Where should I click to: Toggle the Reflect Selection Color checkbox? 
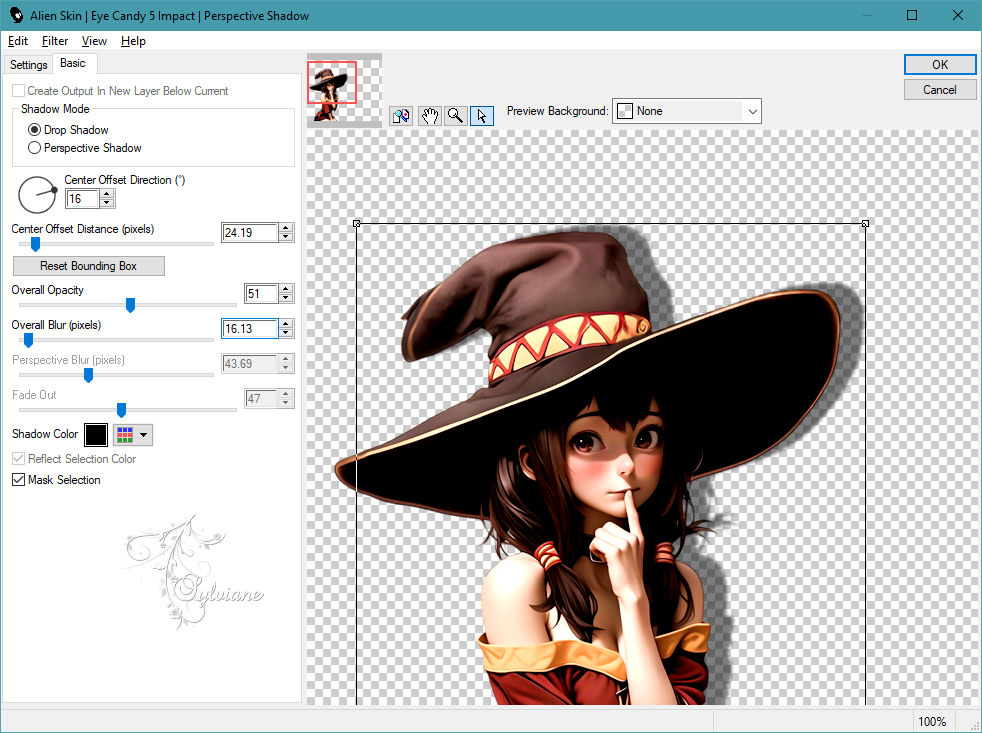(19, 459)
